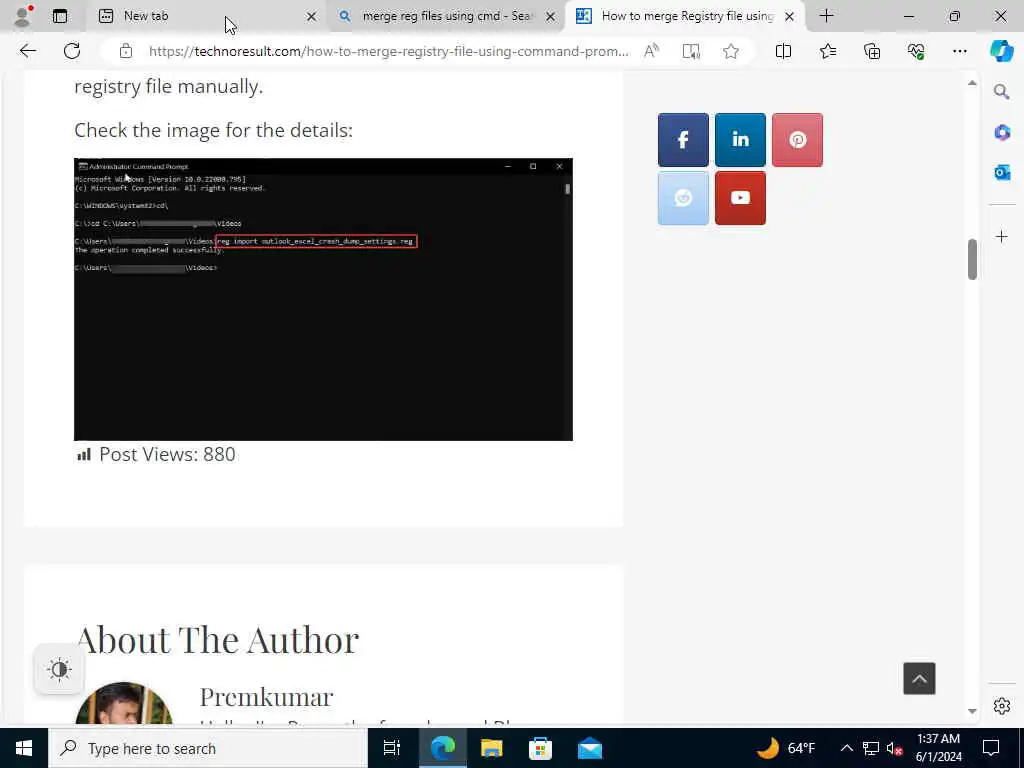Click the scrollbar down arrow

tap(972, 711)
